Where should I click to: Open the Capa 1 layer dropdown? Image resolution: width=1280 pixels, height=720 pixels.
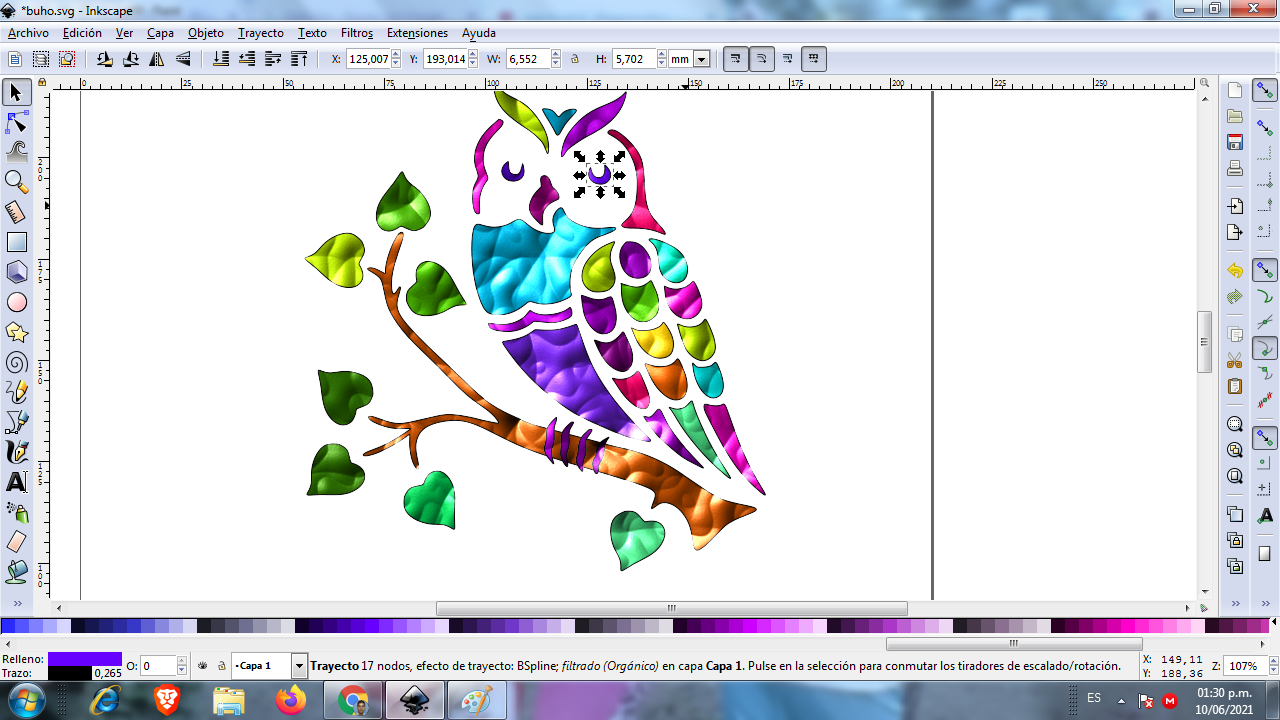coord(299,665)
